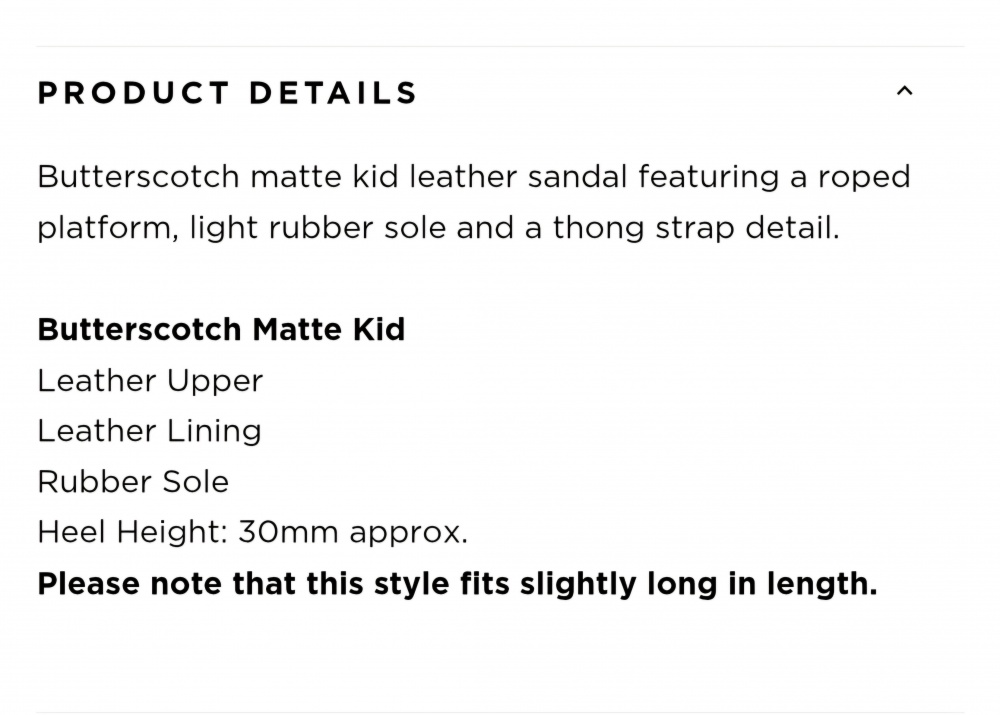The height and width of the screenshot is (715, 1000).
Task: Click the Leather Upper line
Action: 150,381
